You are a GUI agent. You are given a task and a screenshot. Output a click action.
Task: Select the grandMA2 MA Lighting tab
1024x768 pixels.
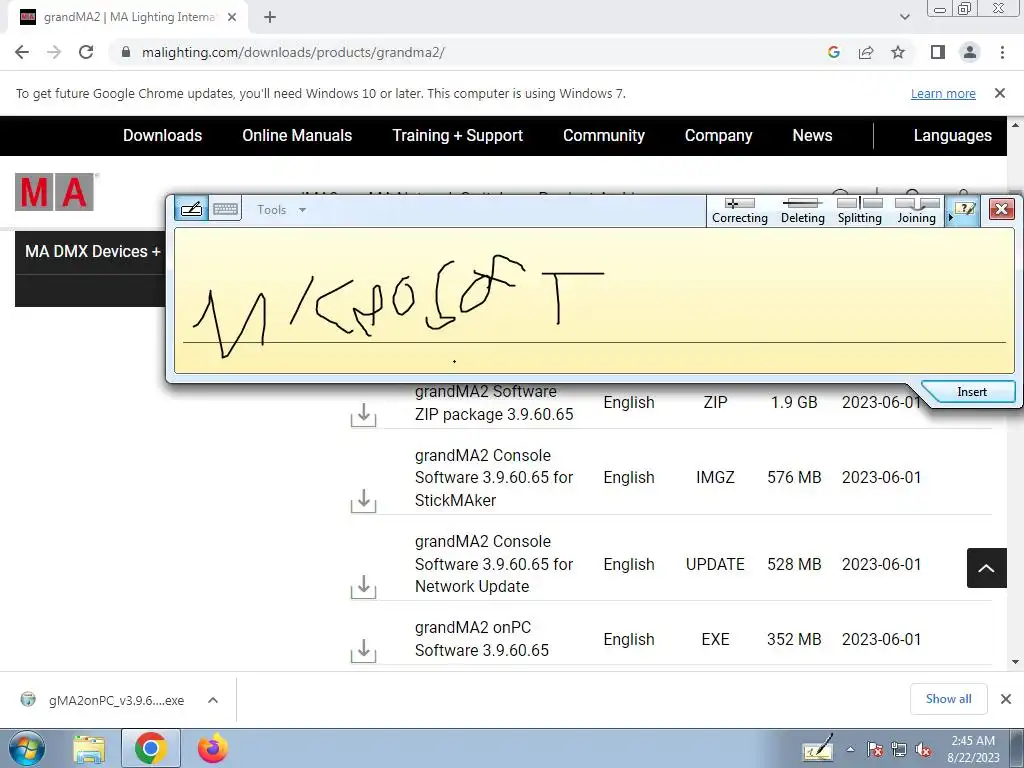pyautogui.click(x=128, y=18)
